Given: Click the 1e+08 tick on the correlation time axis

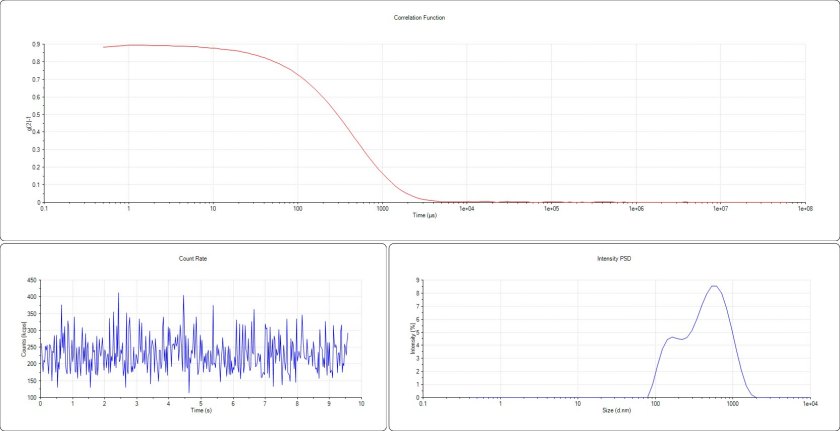Looking at the screenshot, I should (805, 209).
